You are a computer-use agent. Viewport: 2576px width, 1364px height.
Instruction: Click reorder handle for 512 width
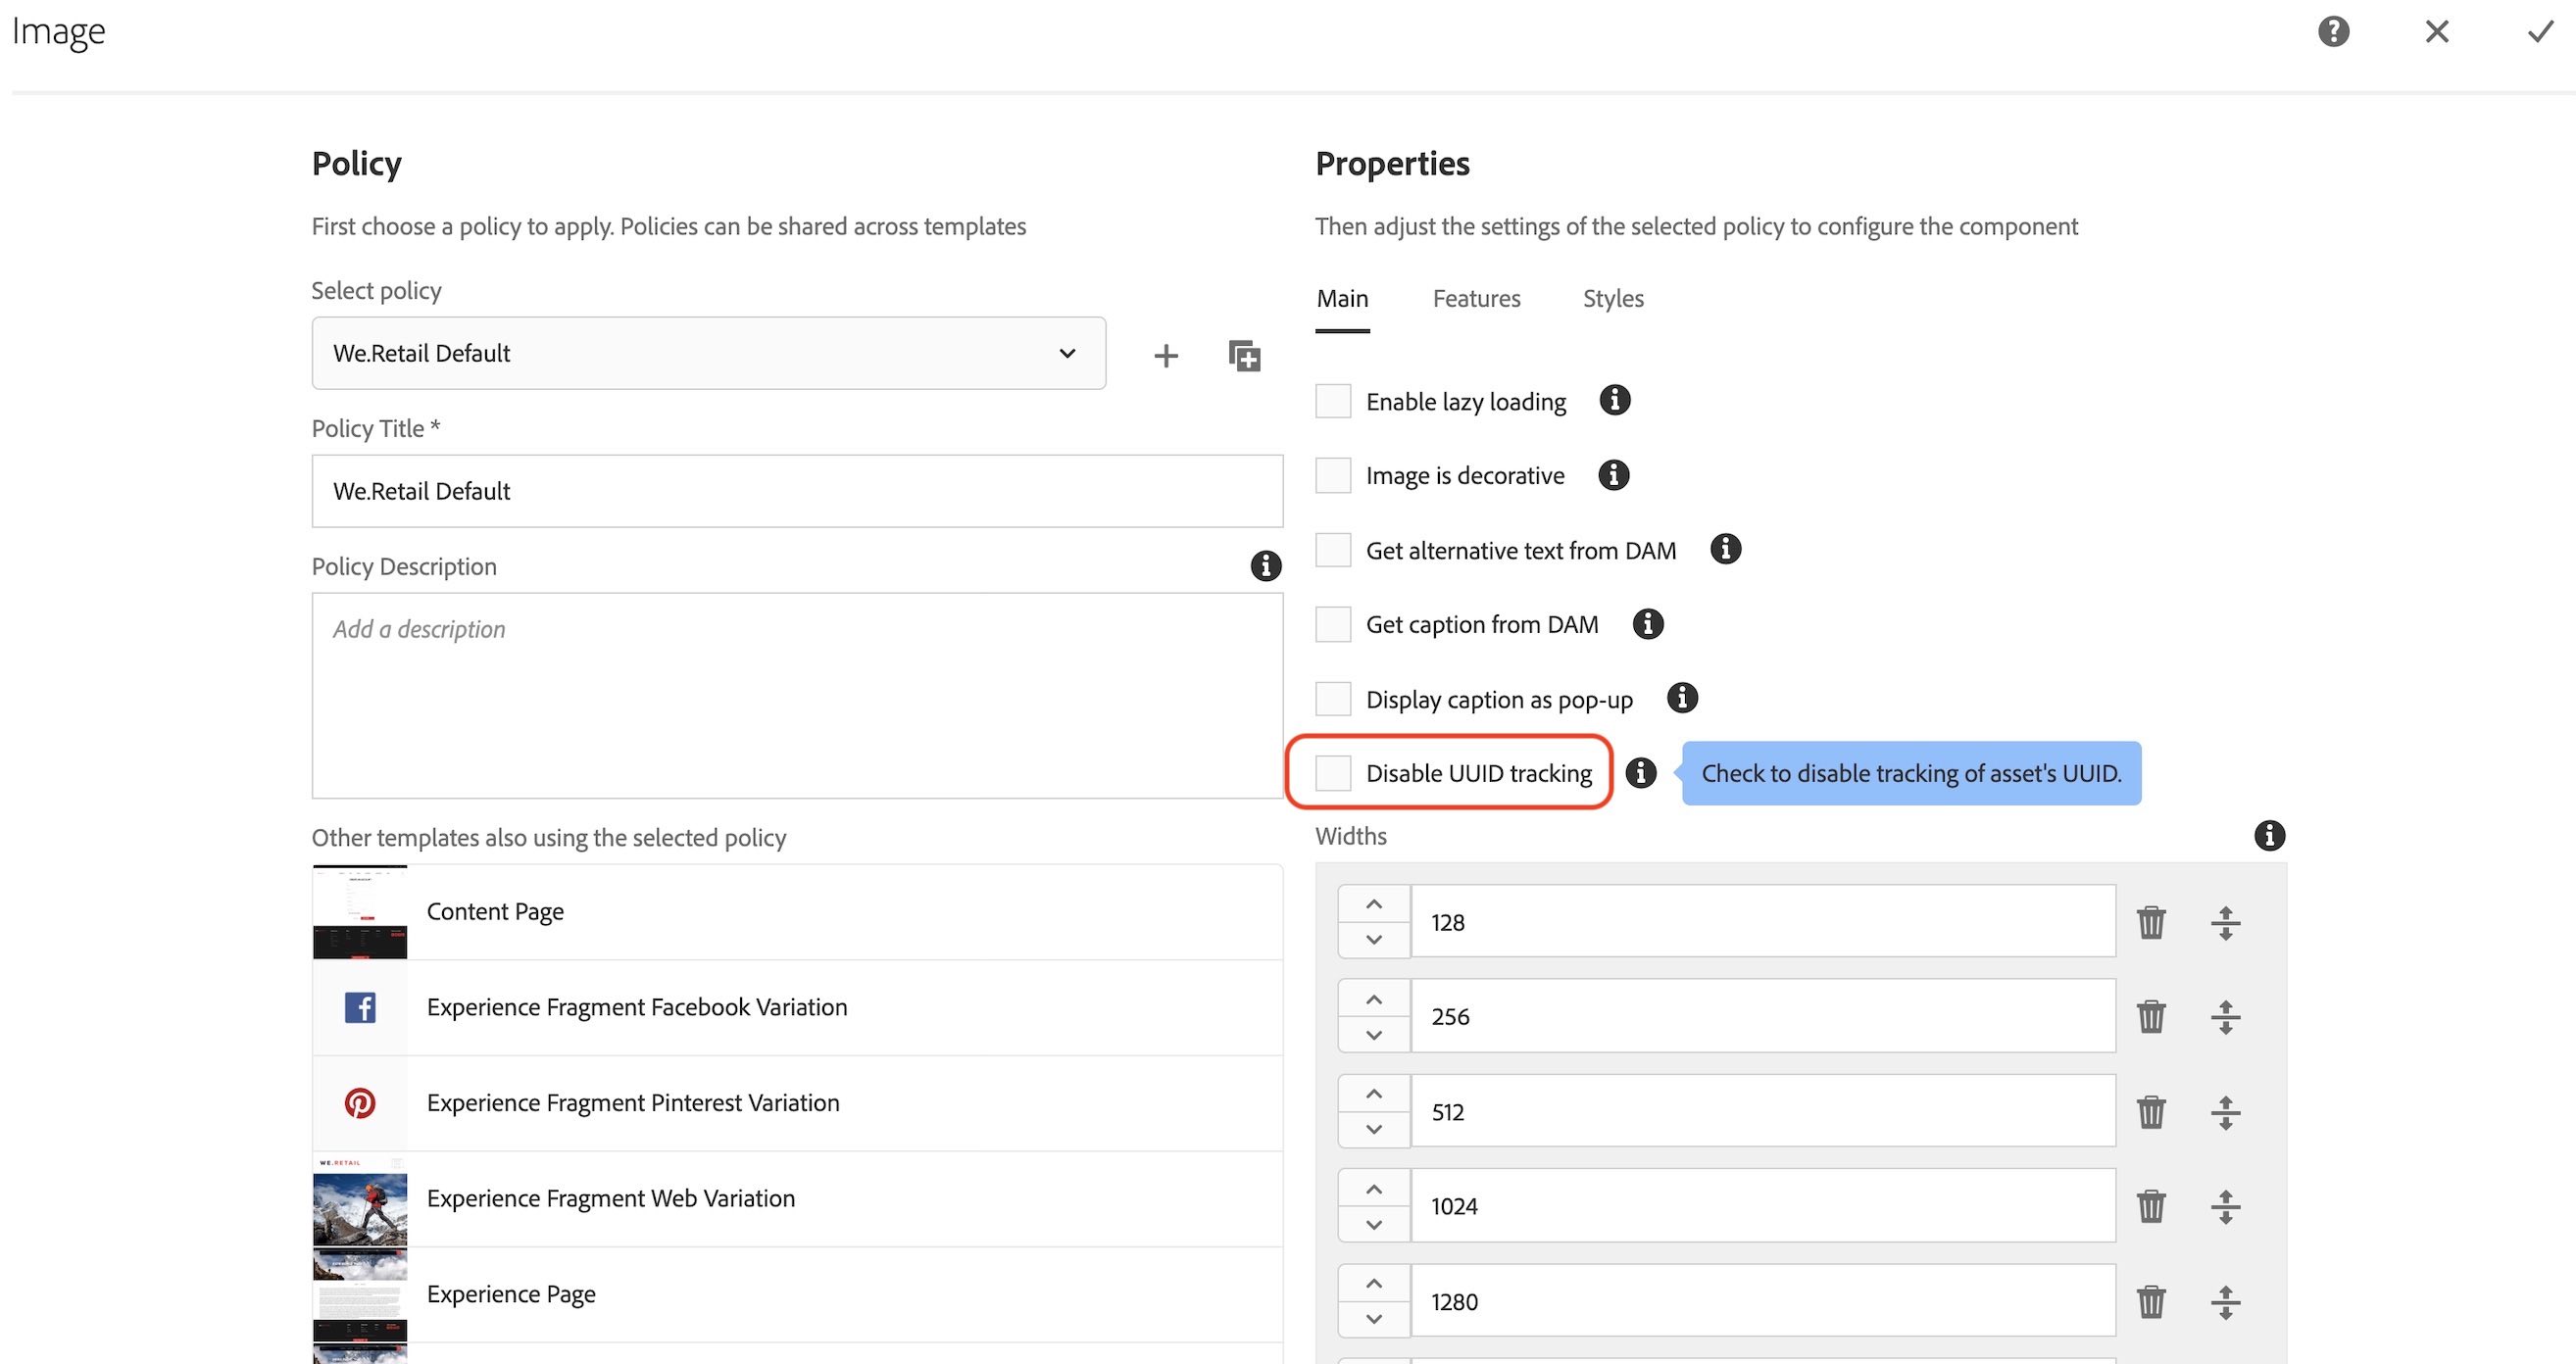point(2225,1112)
